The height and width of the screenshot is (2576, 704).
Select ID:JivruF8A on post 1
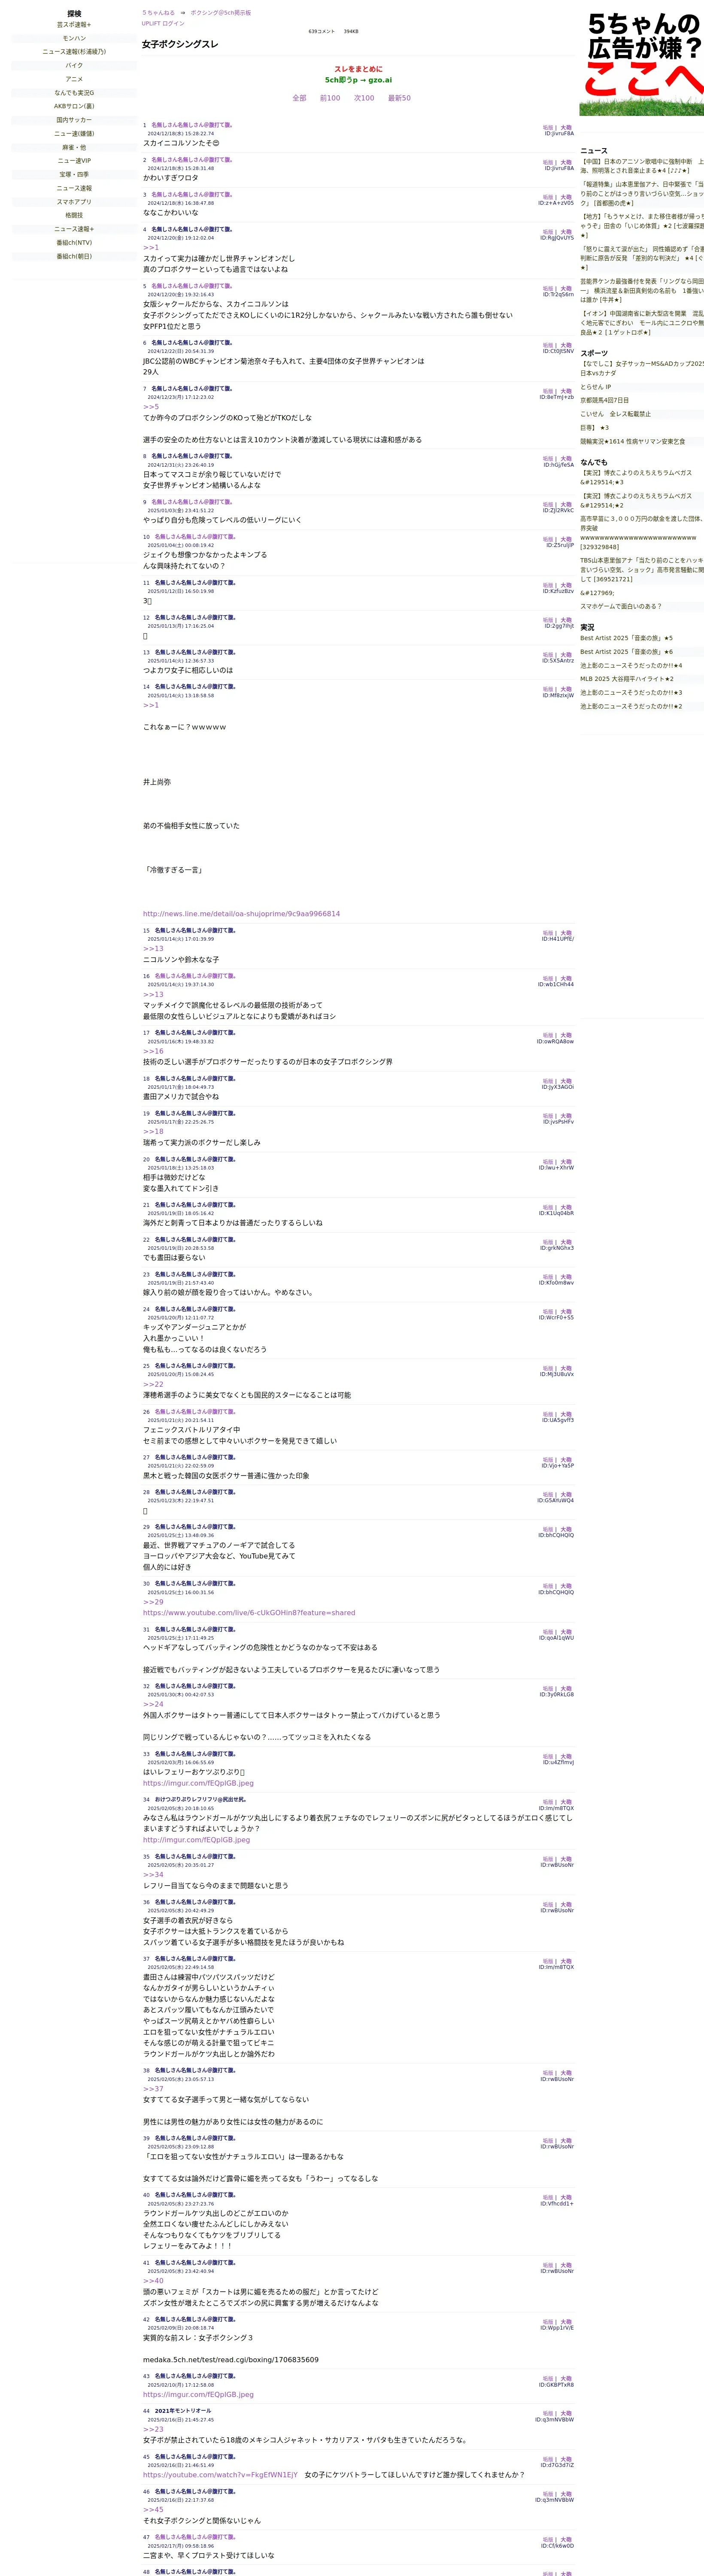[559, 134]
